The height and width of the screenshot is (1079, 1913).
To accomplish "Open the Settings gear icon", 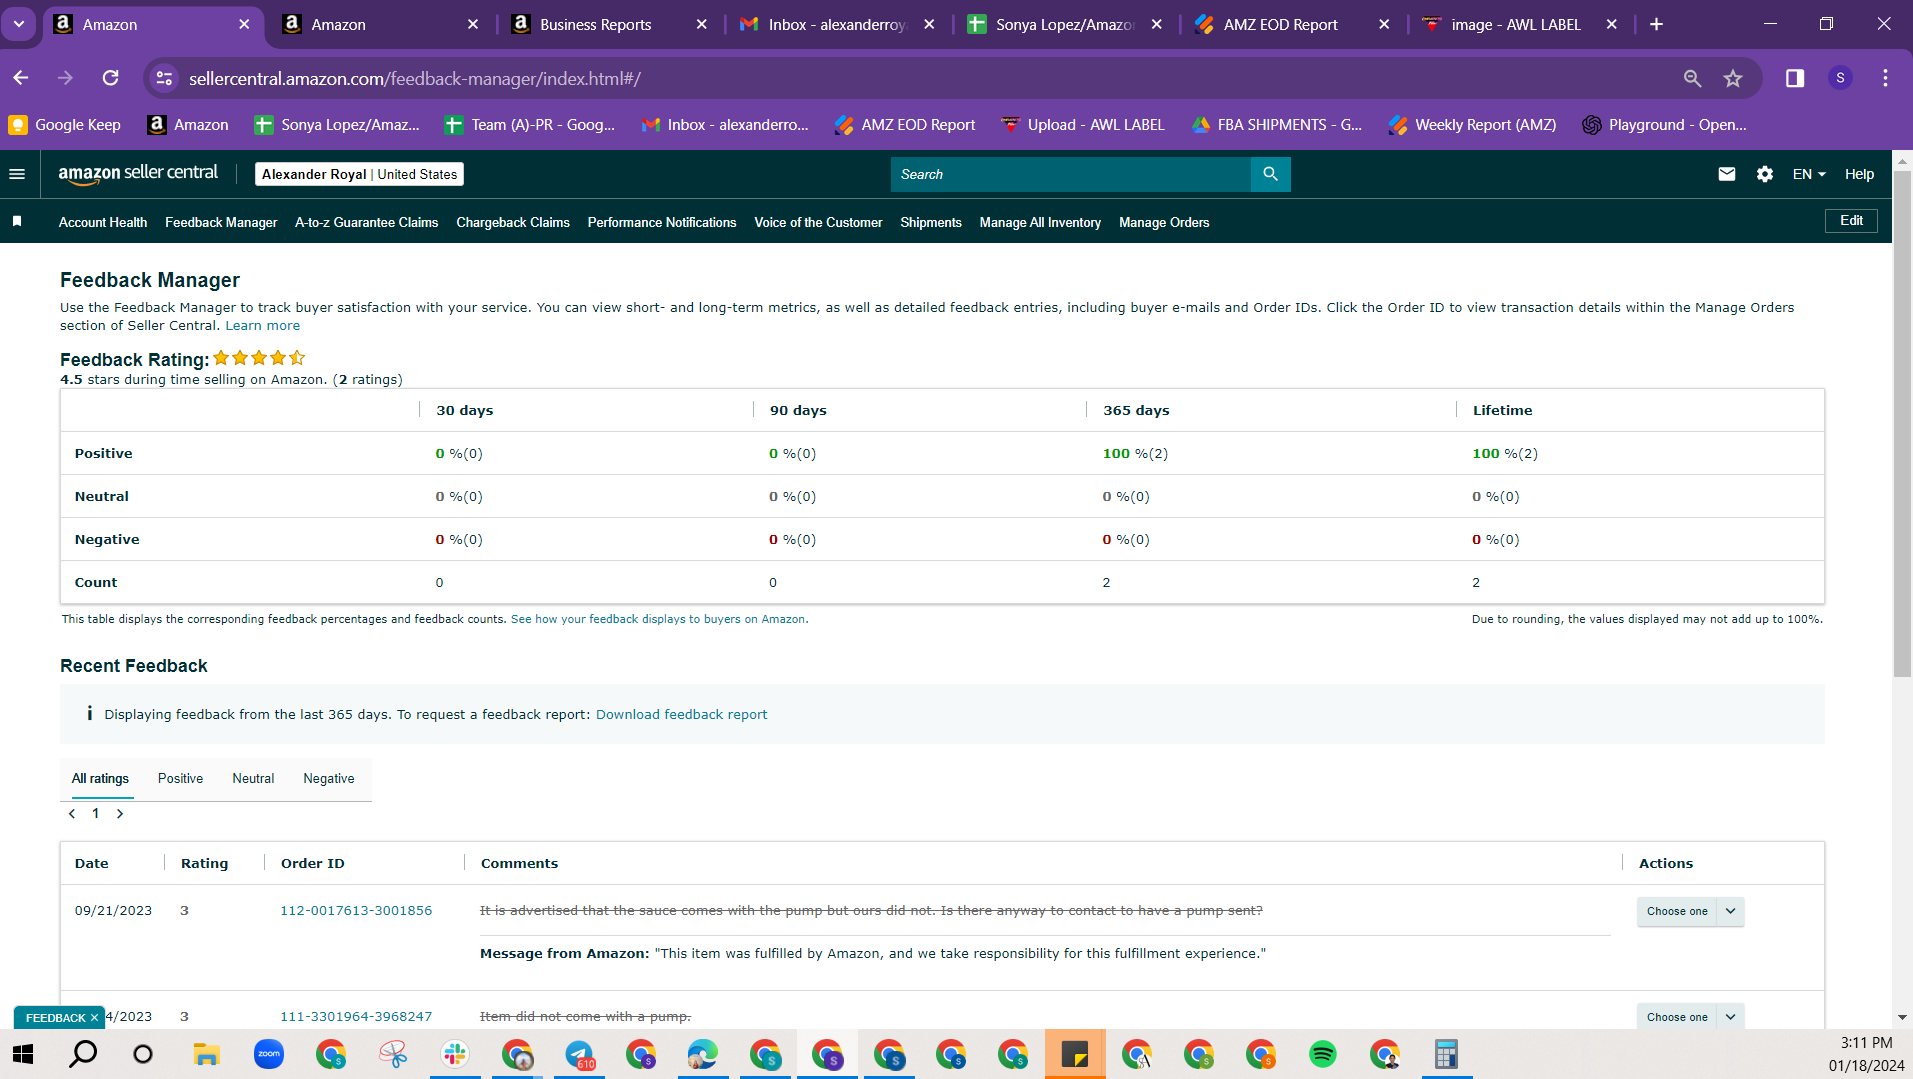I will pos(1765,174).
